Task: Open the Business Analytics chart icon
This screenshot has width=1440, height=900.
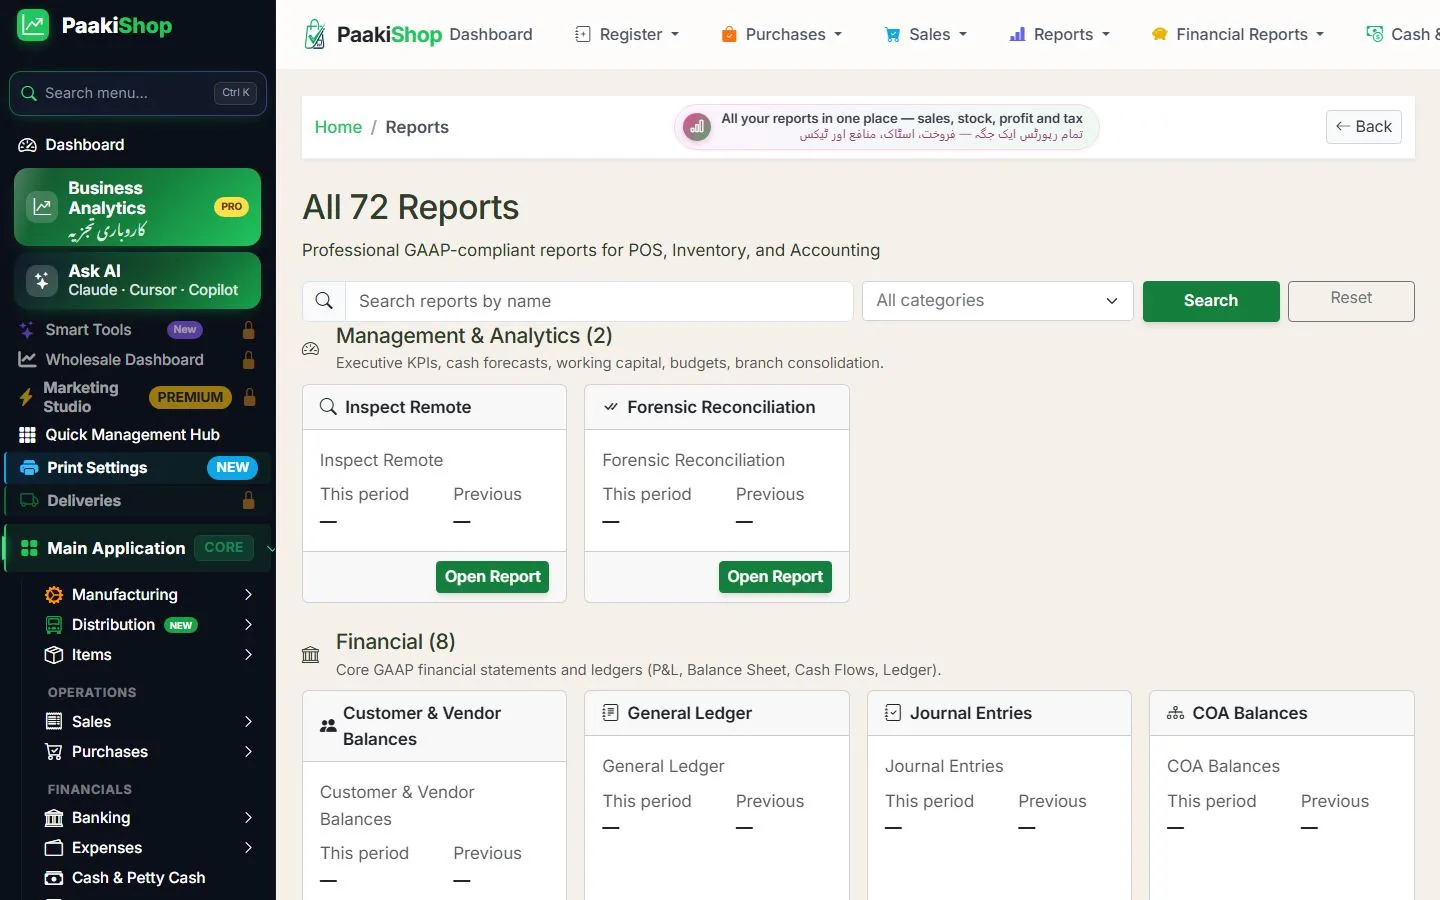Action: tap(42, 207)
